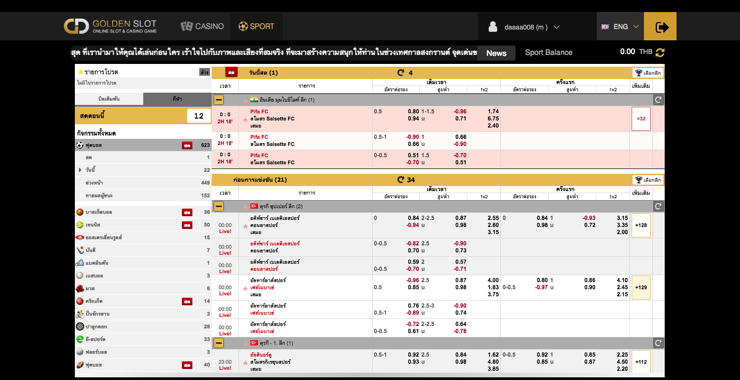Click the small gray button in the favorites header
This screenshot has height=380, width=740.
204,73
